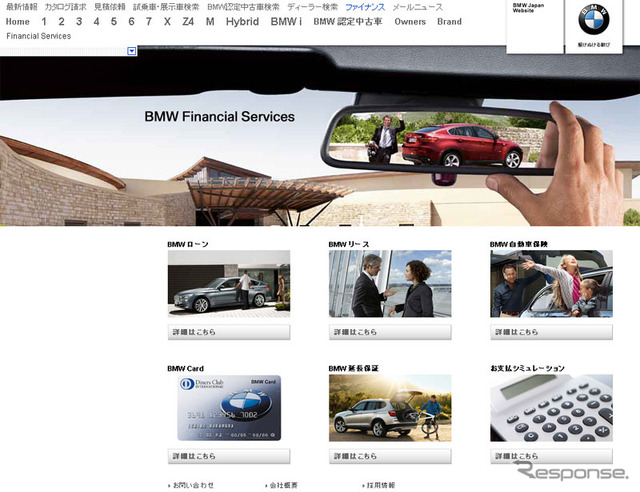
Task: Open the Owners menu item
Action: [410, 22]
